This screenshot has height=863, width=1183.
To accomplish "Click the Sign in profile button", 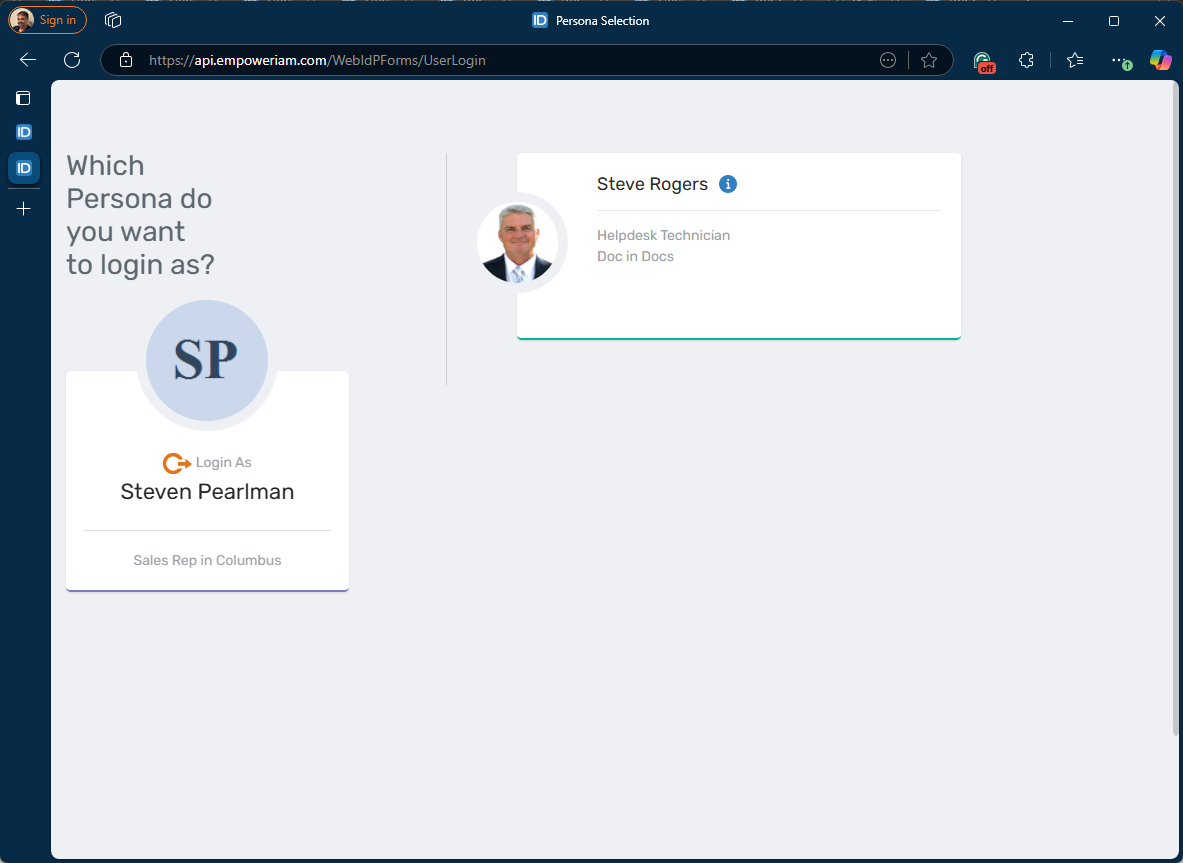I will point(48,20).
